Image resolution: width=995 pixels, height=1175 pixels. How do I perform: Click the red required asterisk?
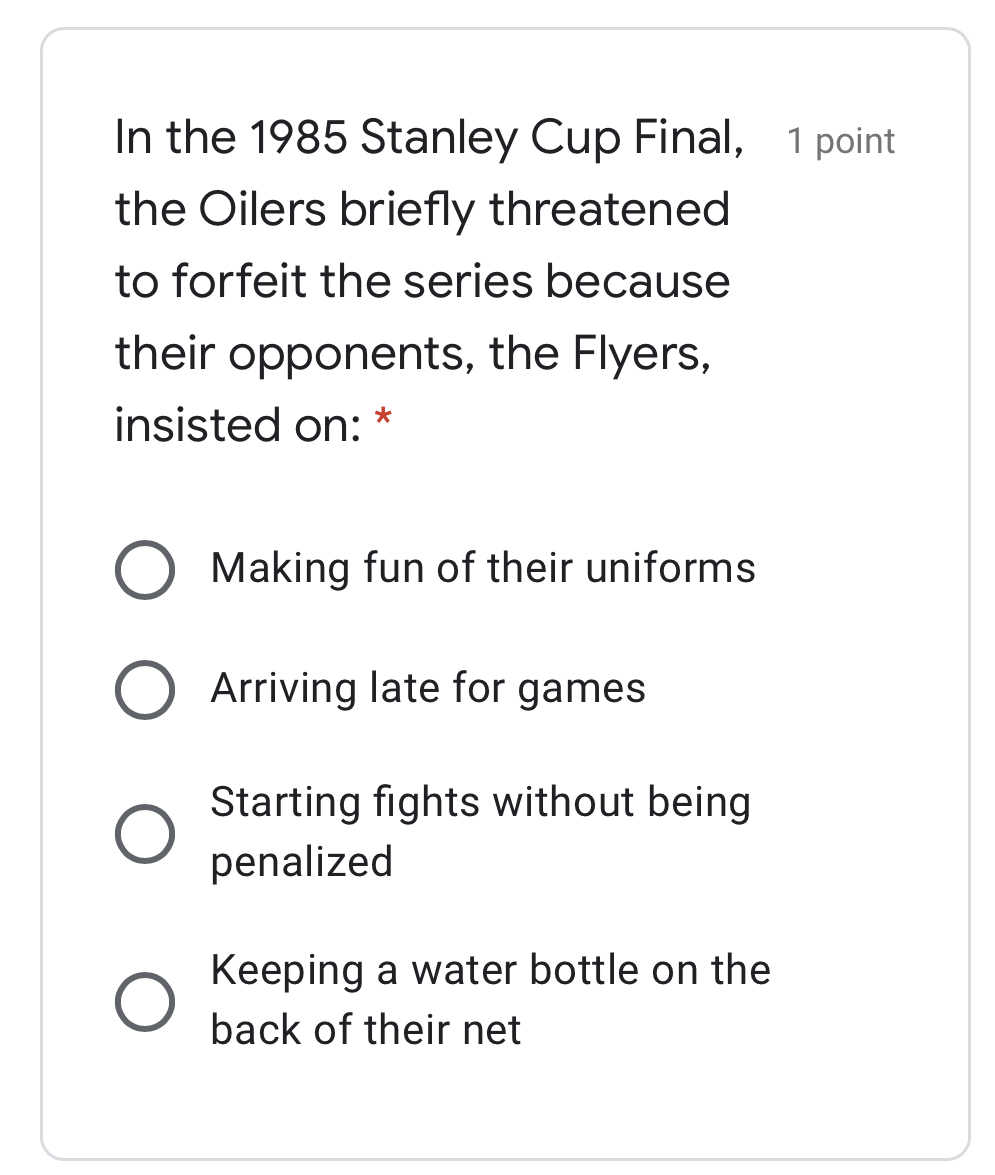pos(381,420)
